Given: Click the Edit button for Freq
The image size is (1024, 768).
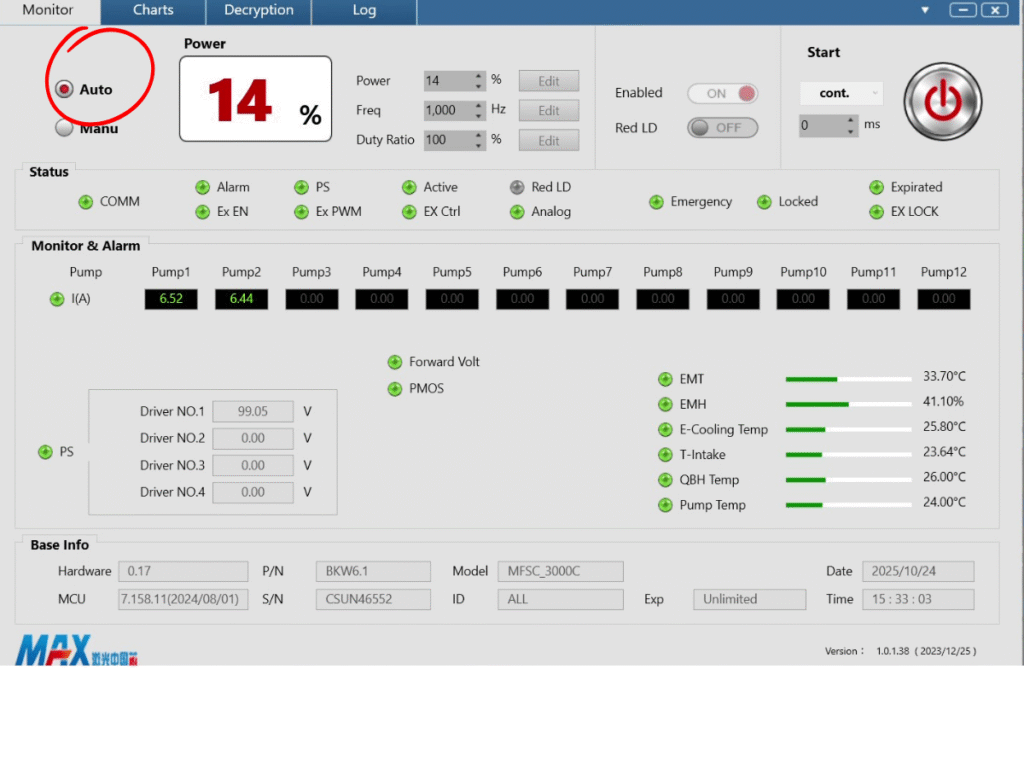Looking at the screenshot, I should click(x=548, y=111).
